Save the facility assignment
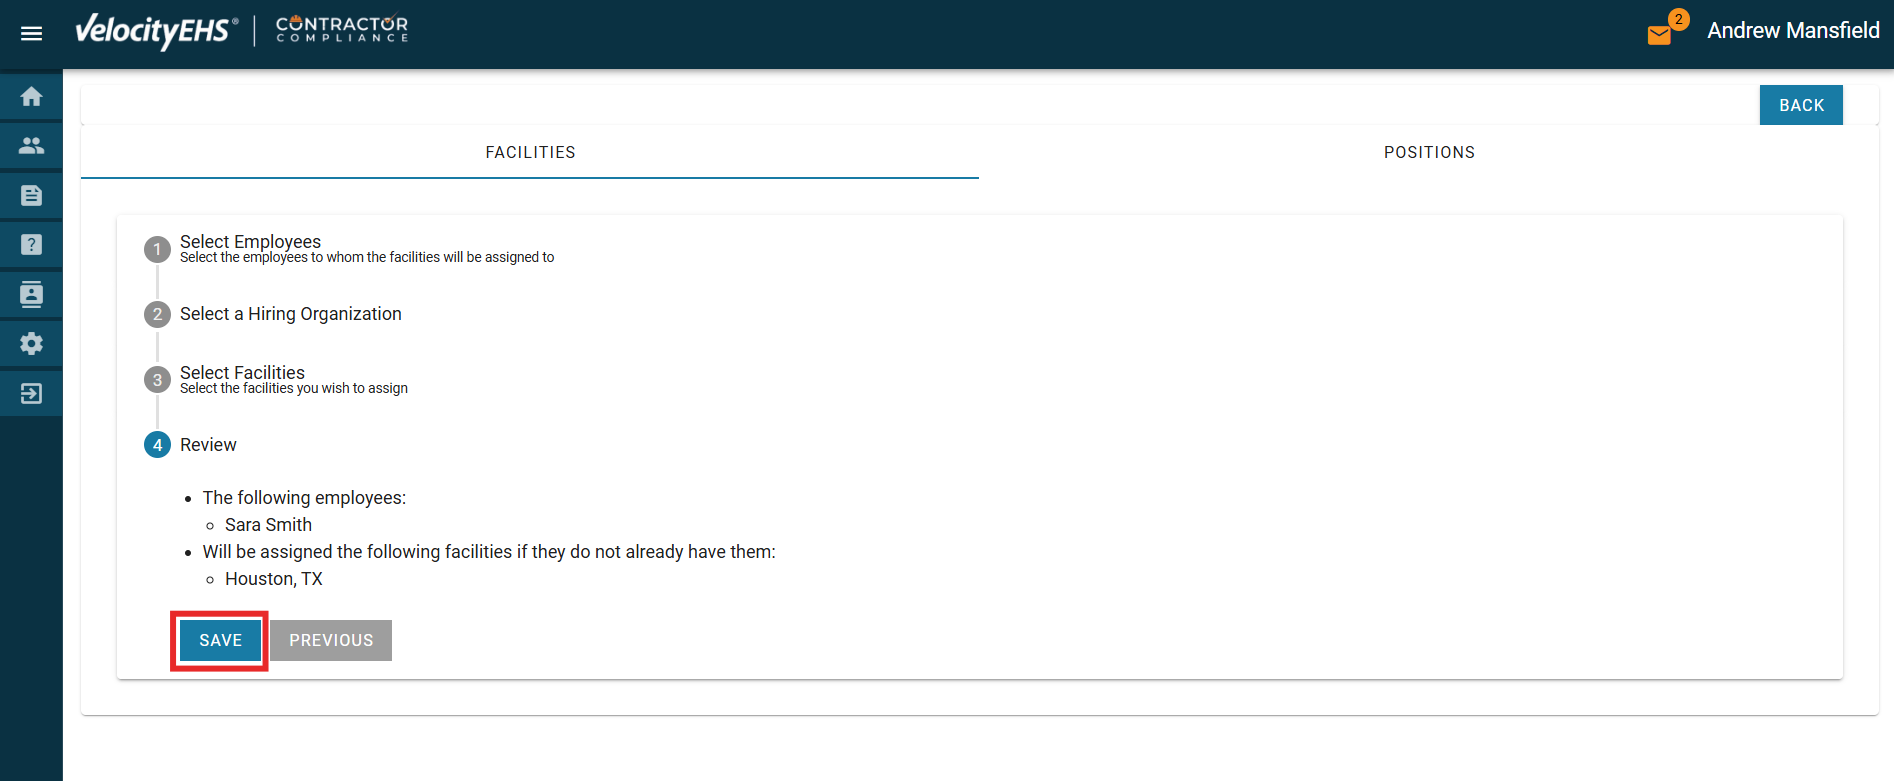The width and height of the screenshot is (1894, 781). pos(220,641)
